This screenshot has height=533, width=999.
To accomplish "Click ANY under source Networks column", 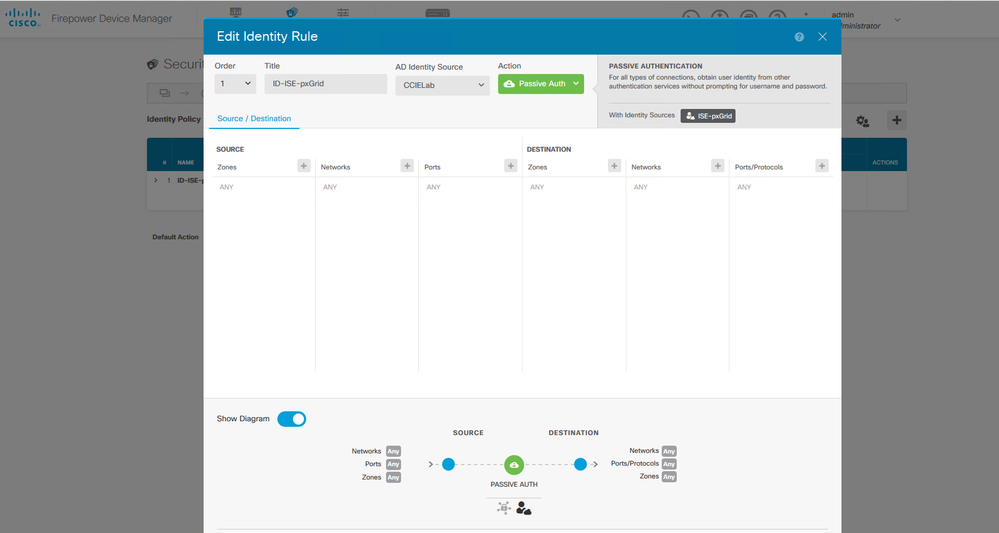I will 330,187.
